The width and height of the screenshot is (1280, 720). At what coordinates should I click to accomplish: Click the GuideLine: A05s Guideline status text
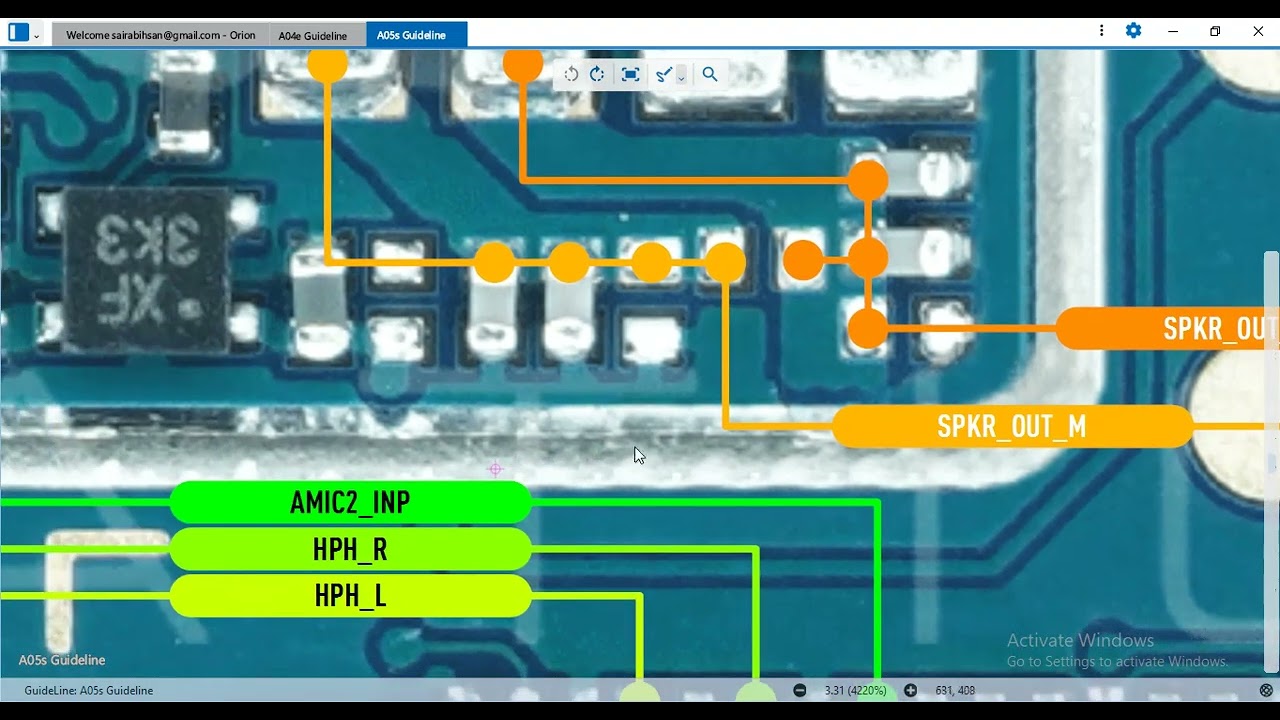pyautogui.click(x=89, y=690)
